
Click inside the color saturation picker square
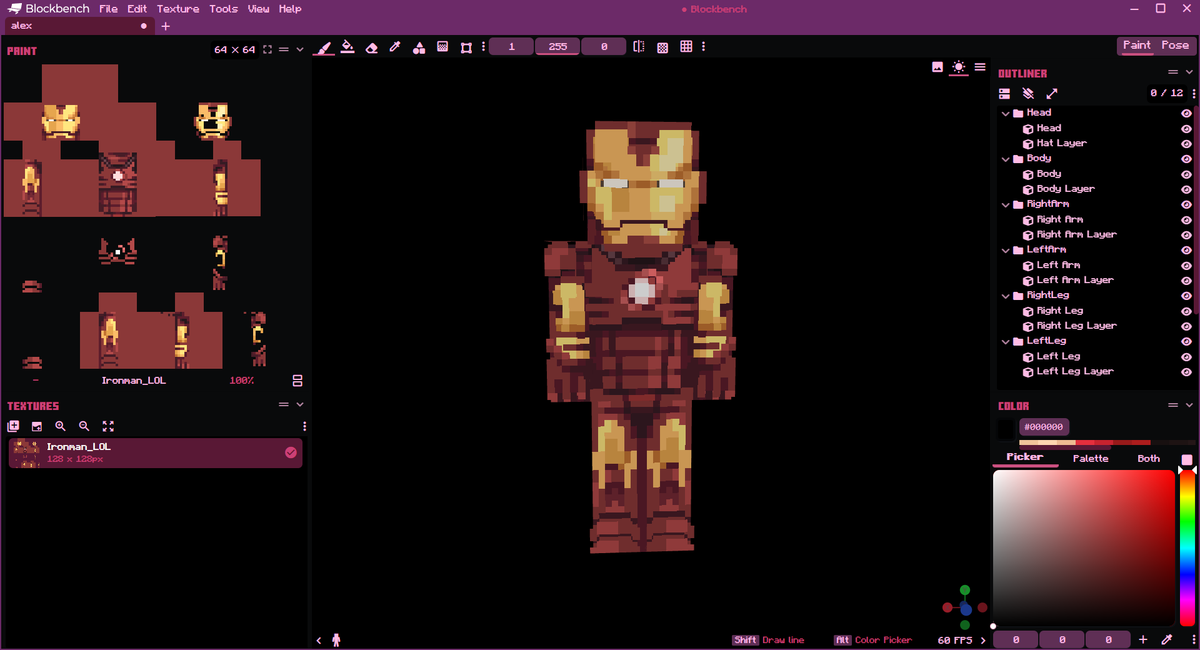pyautogui.click(x=1084, y=548)
